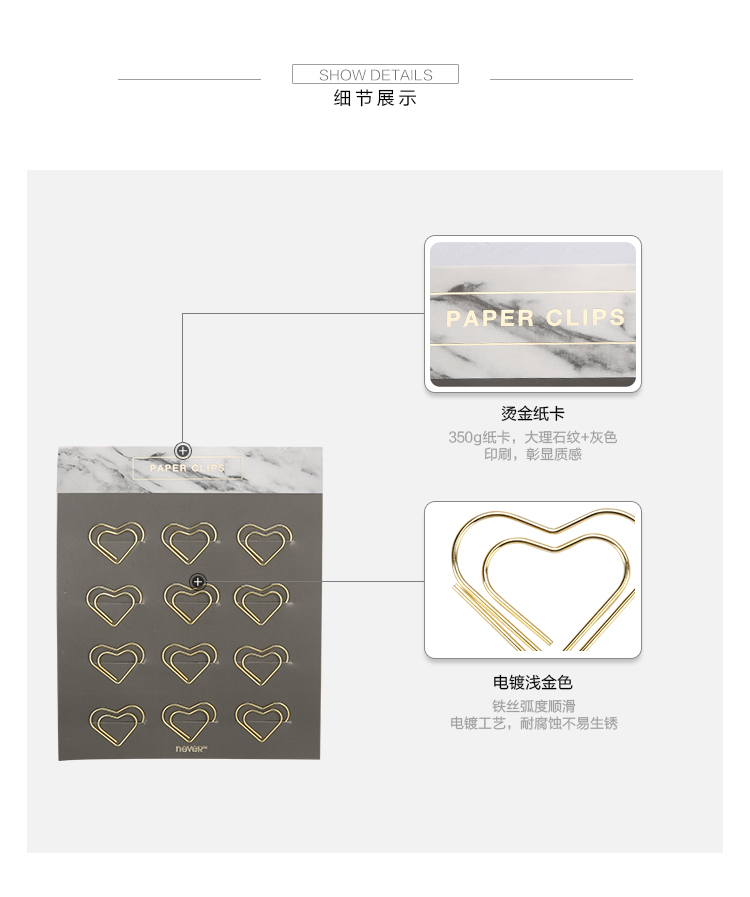
Task: Click the bottom-middle heart clip on the card
Action: pyautogui.click(x=189, y=722)
